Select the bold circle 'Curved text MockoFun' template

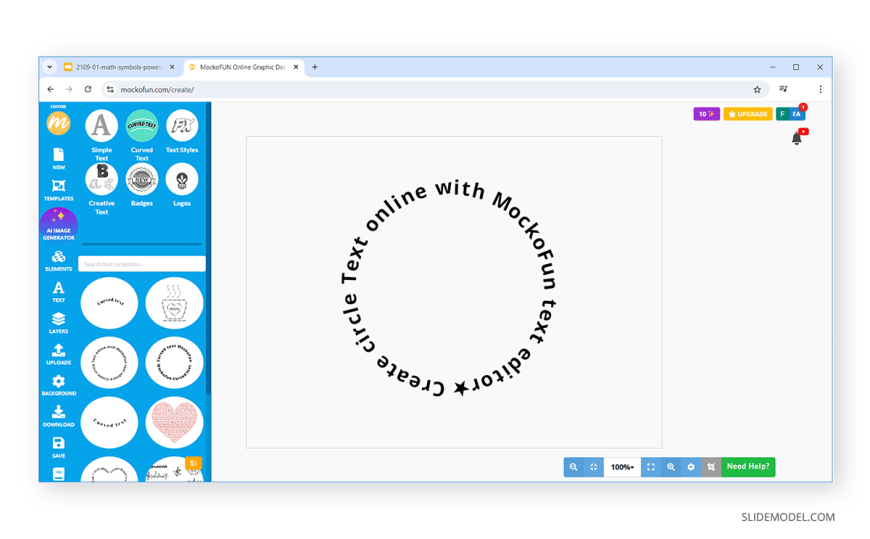pos(174,362)
